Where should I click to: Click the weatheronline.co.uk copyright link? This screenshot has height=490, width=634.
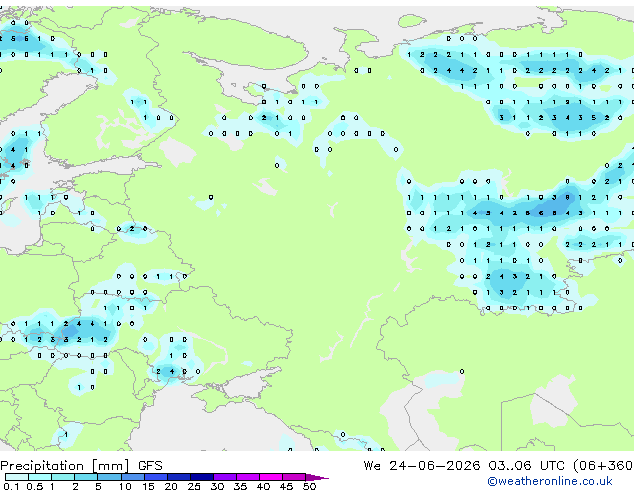(550, 481)
